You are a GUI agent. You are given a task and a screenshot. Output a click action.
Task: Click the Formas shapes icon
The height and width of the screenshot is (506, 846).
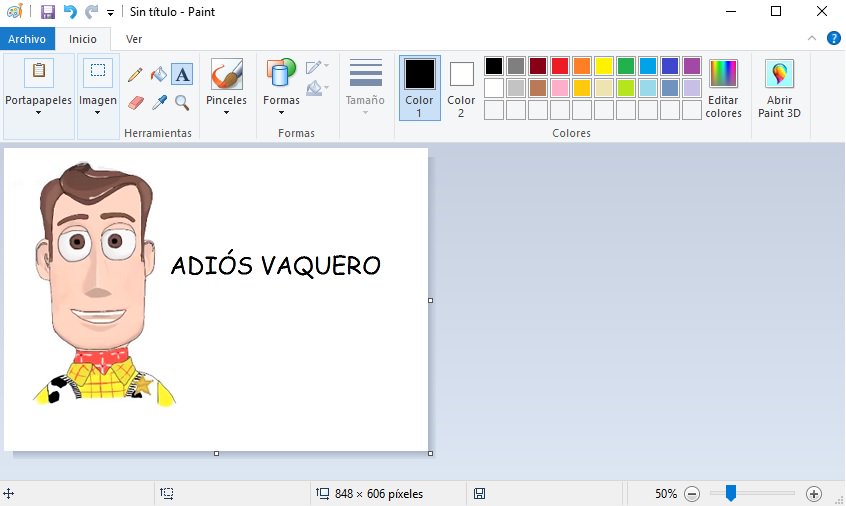pyautogui.click(x=281, y=73)
